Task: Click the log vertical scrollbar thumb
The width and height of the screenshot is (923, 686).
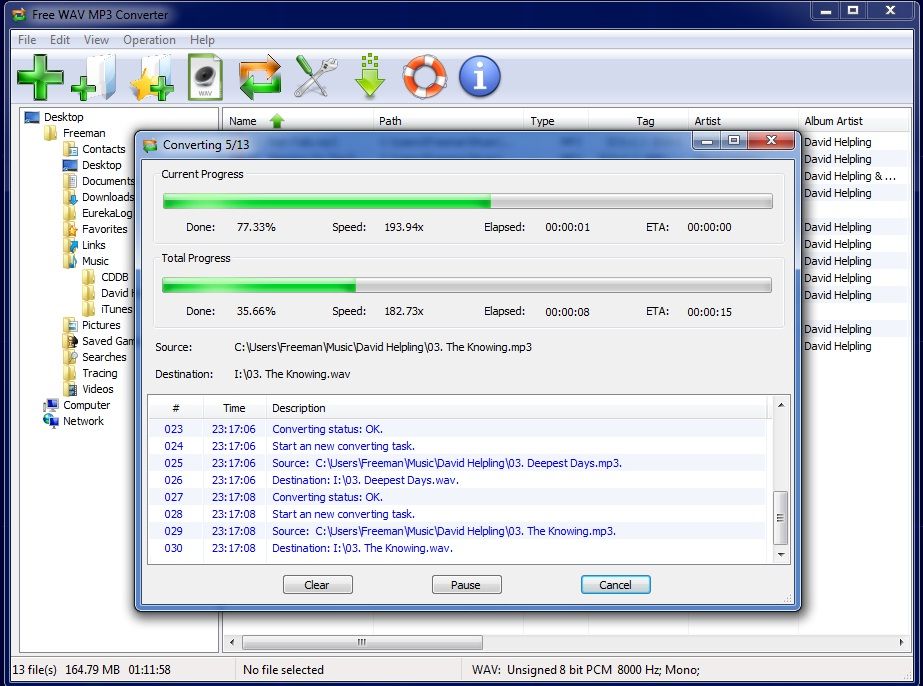Action: click(x=781, y=518)
